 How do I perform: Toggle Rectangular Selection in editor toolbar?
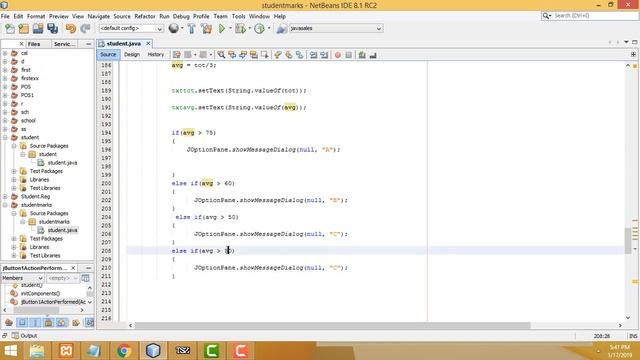click(x=264, y=55)
